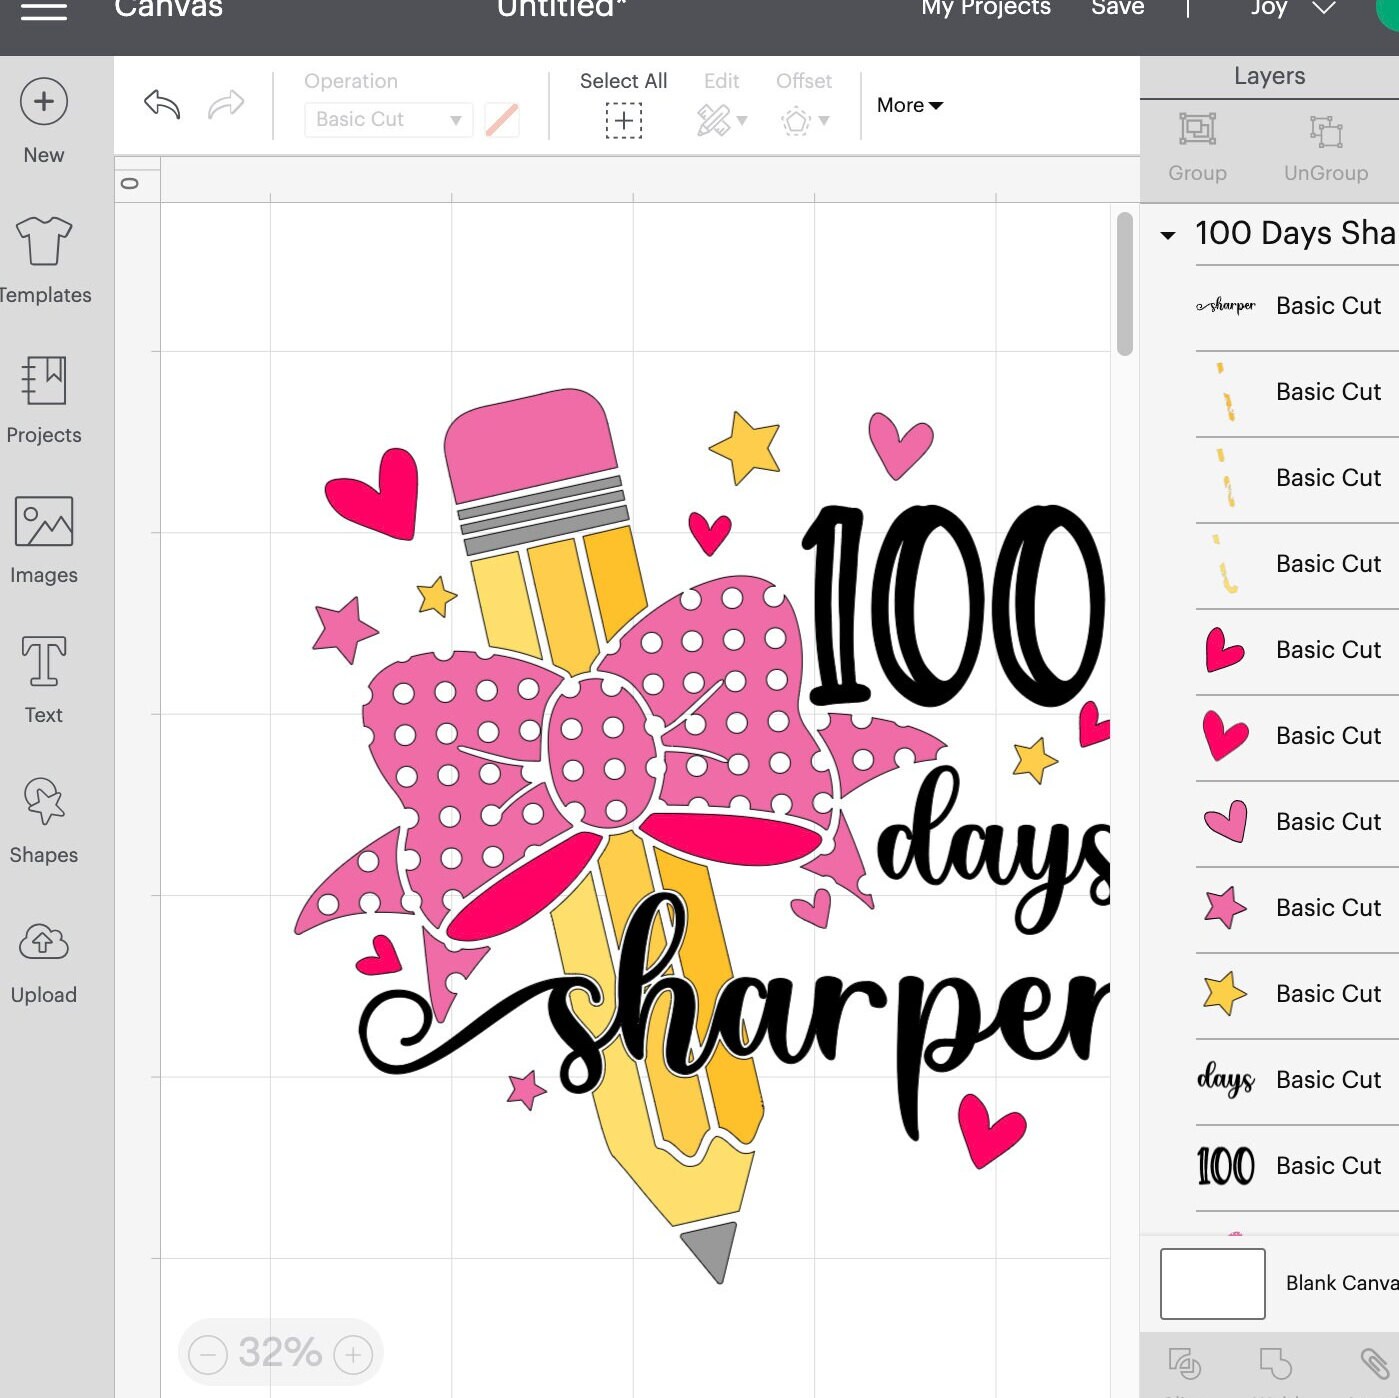The width and height of the screenshot is (1399, 1398).
Task: Open the More dropdown
Action: (908, 104)
